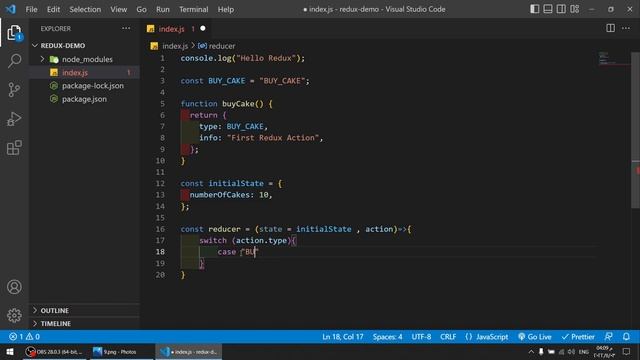
Task: Change Spaces: 4 indentation setting
Action: pyautogui.click(x=387, y=337)
